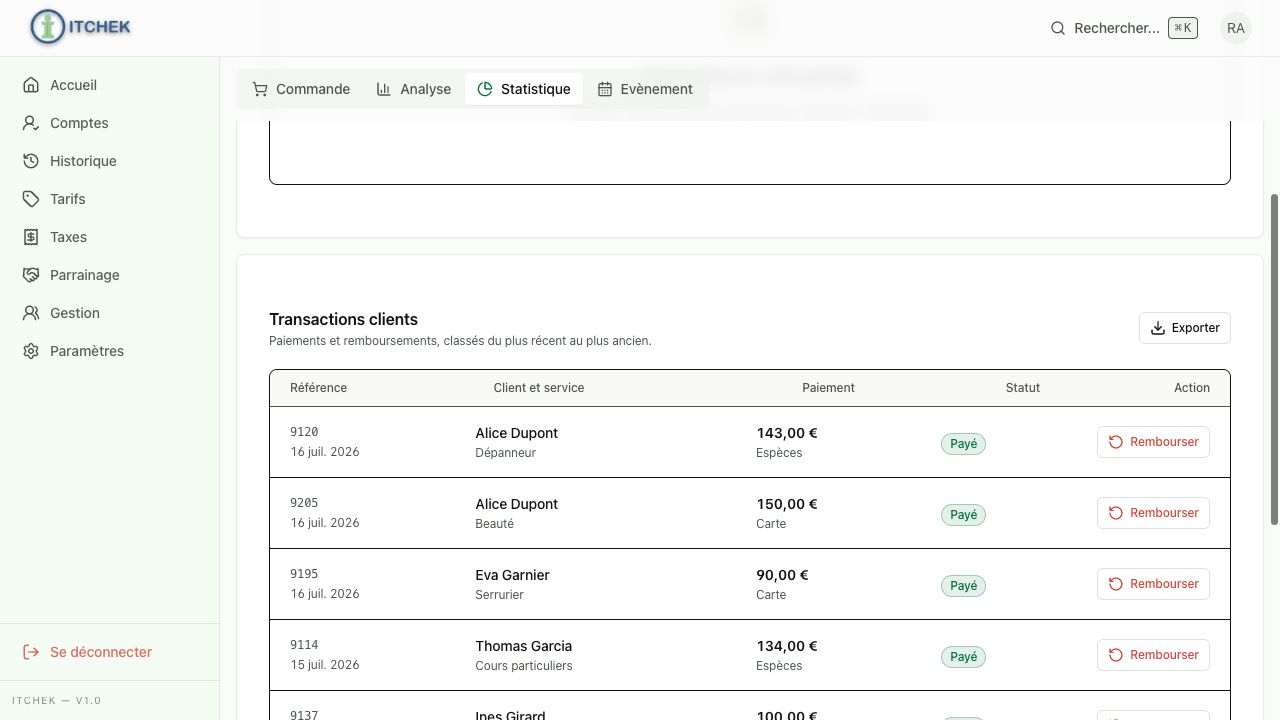1280x720 pixels.
Task: Click amount 90,00 €
Action: [x=782, y=575]
